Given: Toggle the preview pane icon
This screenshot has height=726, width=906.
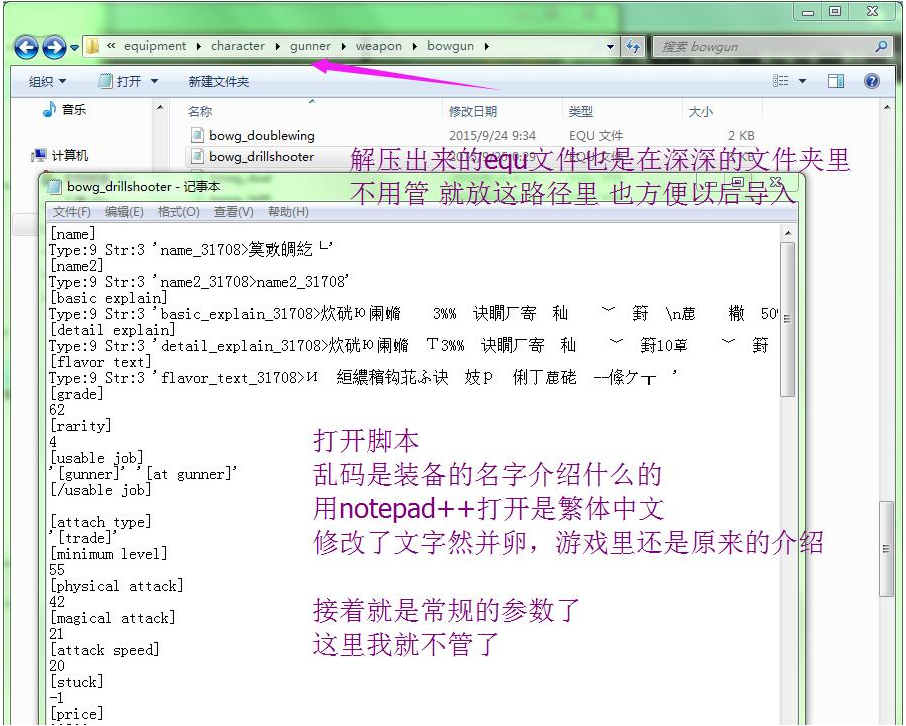Looking at the screenshot, I should (838, 81).
